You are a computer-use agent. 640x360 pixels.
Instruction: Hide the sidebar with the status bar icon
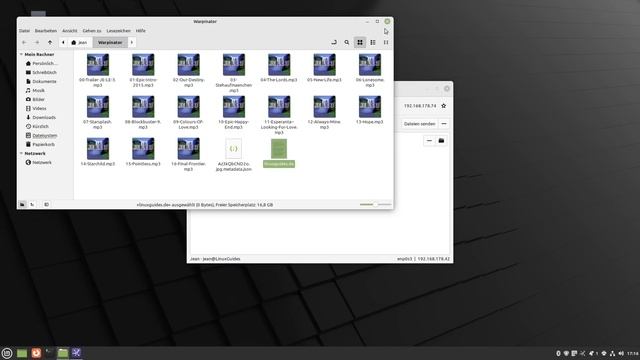point(46,204)
